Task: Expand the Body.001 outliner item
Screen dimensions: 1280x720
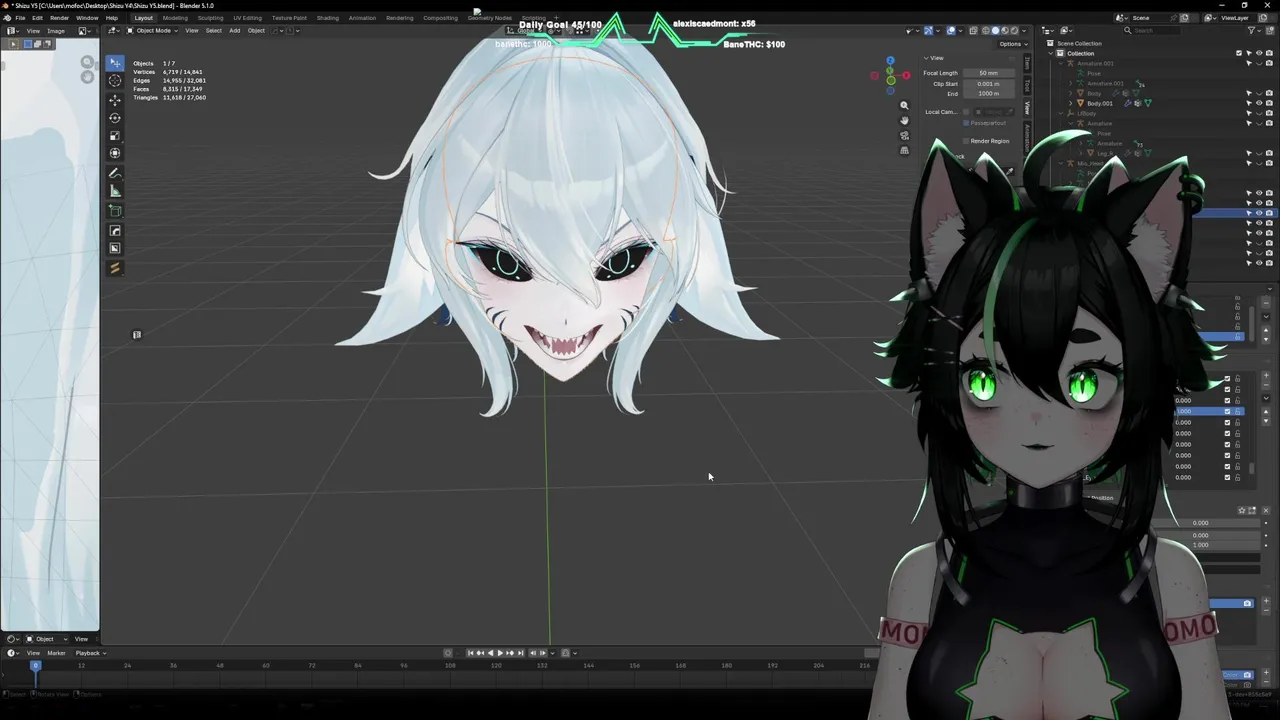Action: pyautogui.click(x=1071, y=103)
